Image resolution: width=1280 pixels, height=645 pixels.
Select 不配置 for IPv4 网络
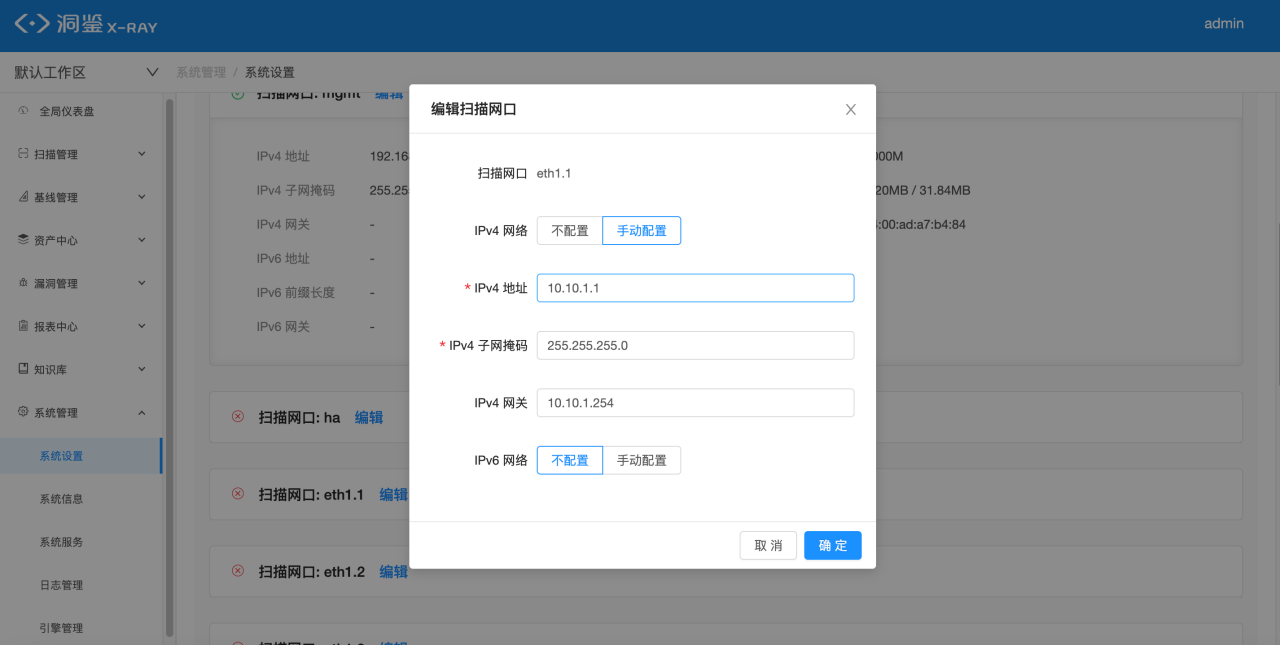click(570, 231)
